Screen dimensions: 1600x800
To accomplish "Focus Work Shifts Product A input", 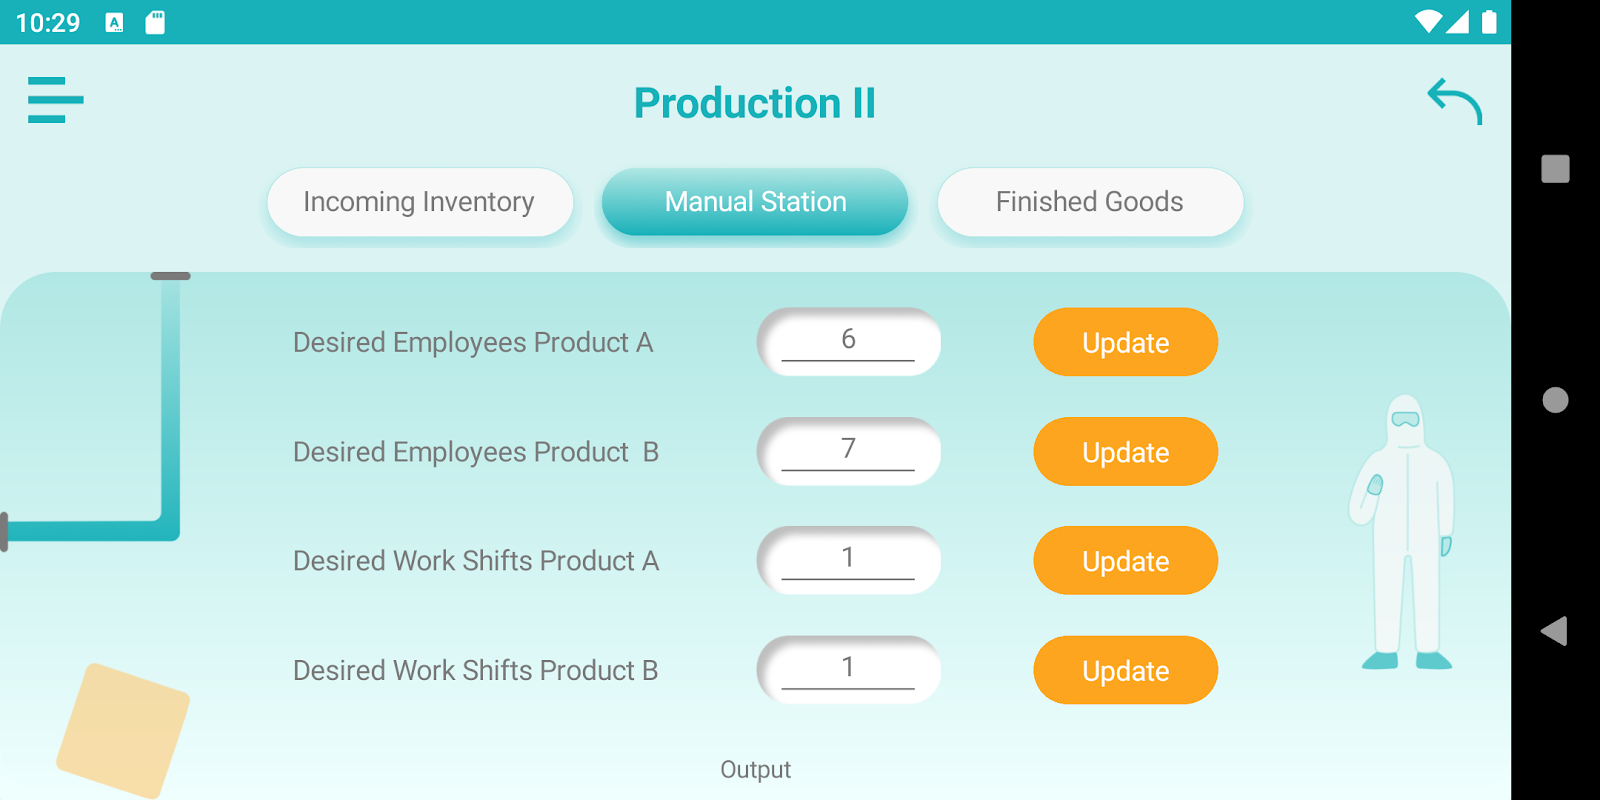I will point(848,560).
